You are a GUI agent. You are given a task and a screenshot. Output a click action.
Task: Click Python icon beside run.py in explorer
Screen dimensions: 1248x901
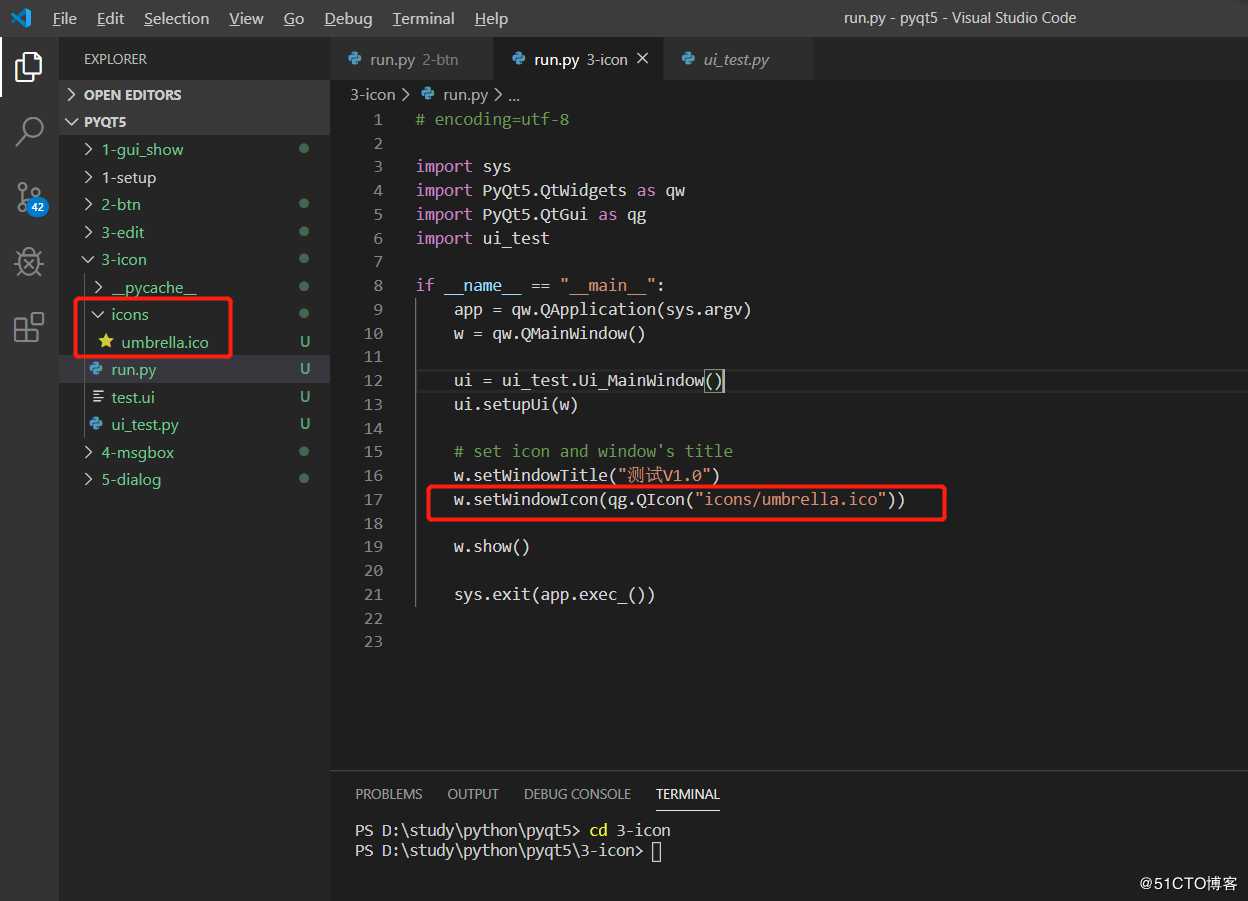click(97, 369)
